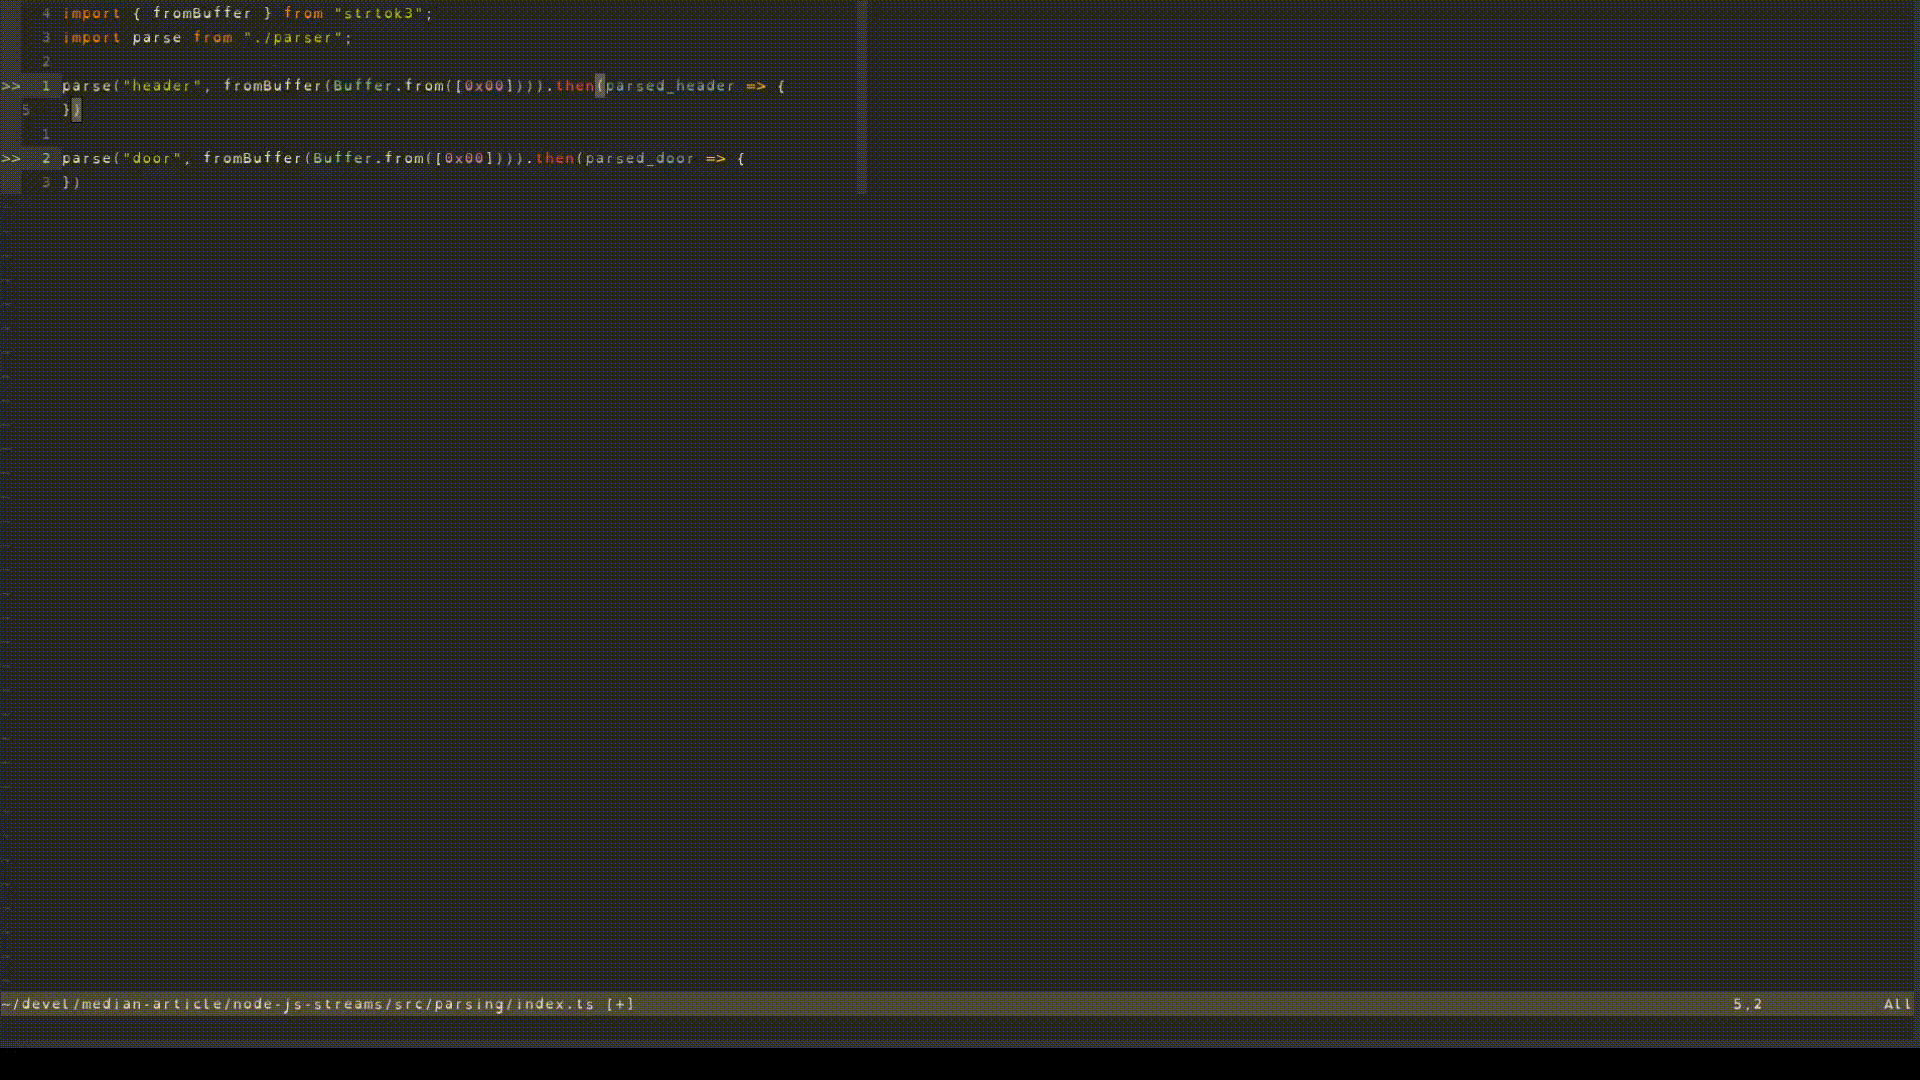Click the ">>" fold sign beside line with parse("door")
Viewport: 1920px width, 1080px height.
(11, 158)
